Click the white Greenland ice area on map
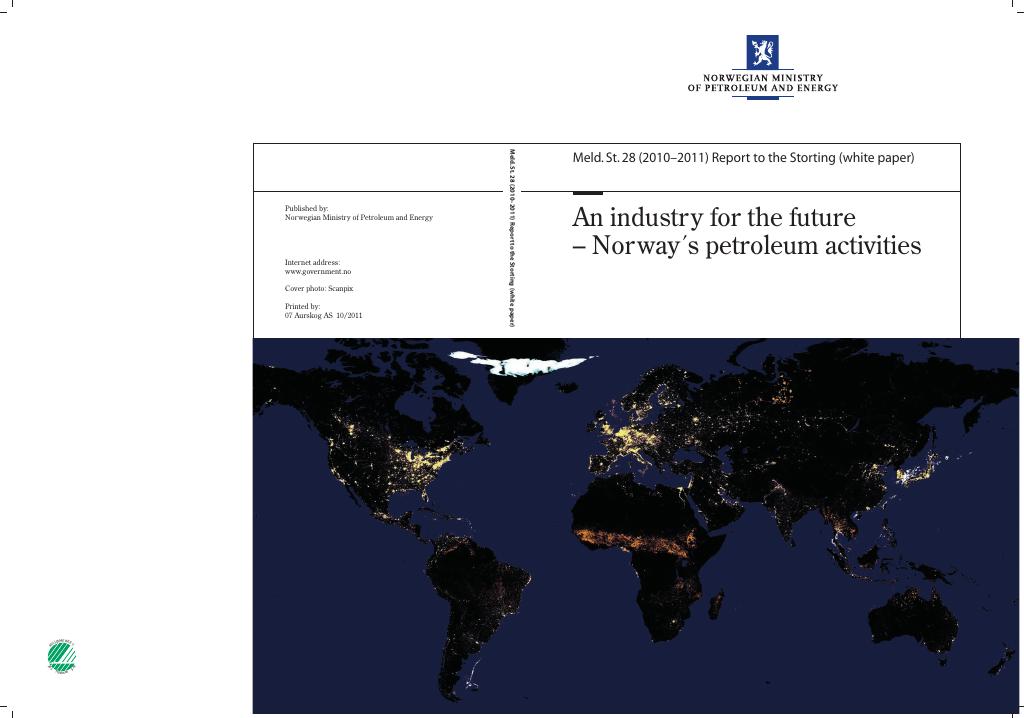Viewport: 1024px width, 718px height. point(522,362)
